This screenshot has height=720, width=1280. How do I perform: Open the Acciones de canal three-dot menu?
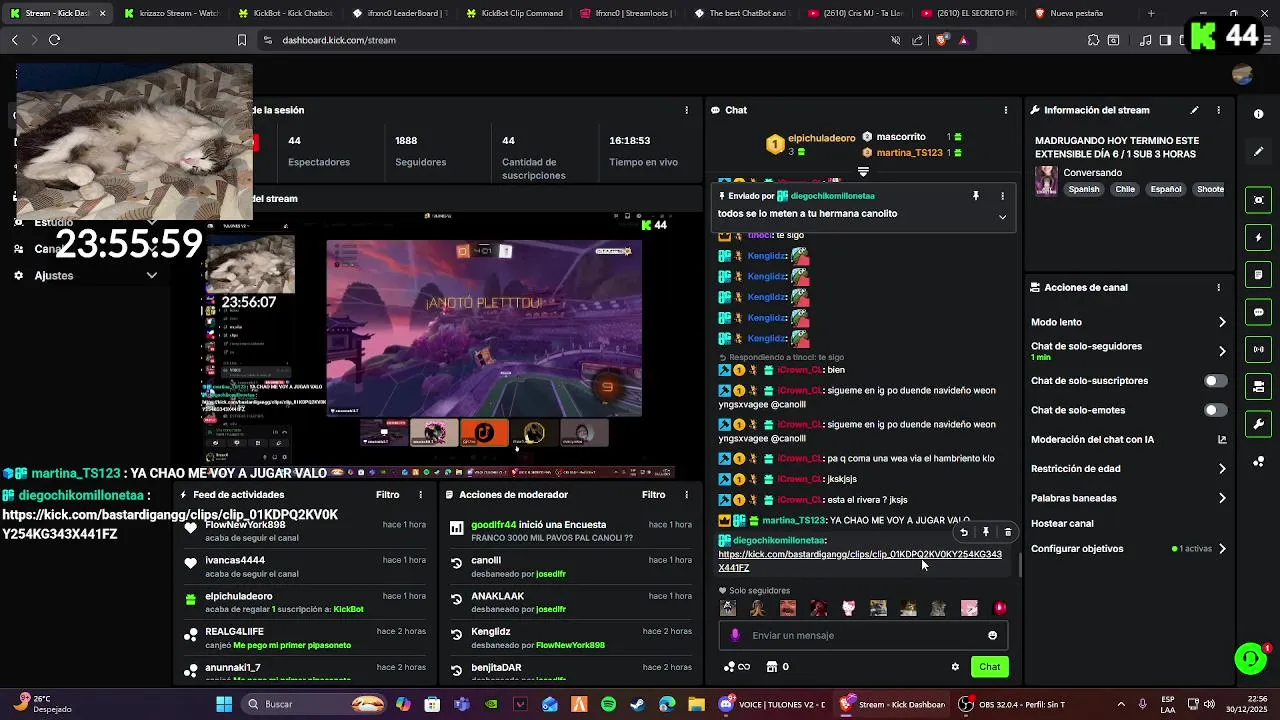pos(1218,287)
